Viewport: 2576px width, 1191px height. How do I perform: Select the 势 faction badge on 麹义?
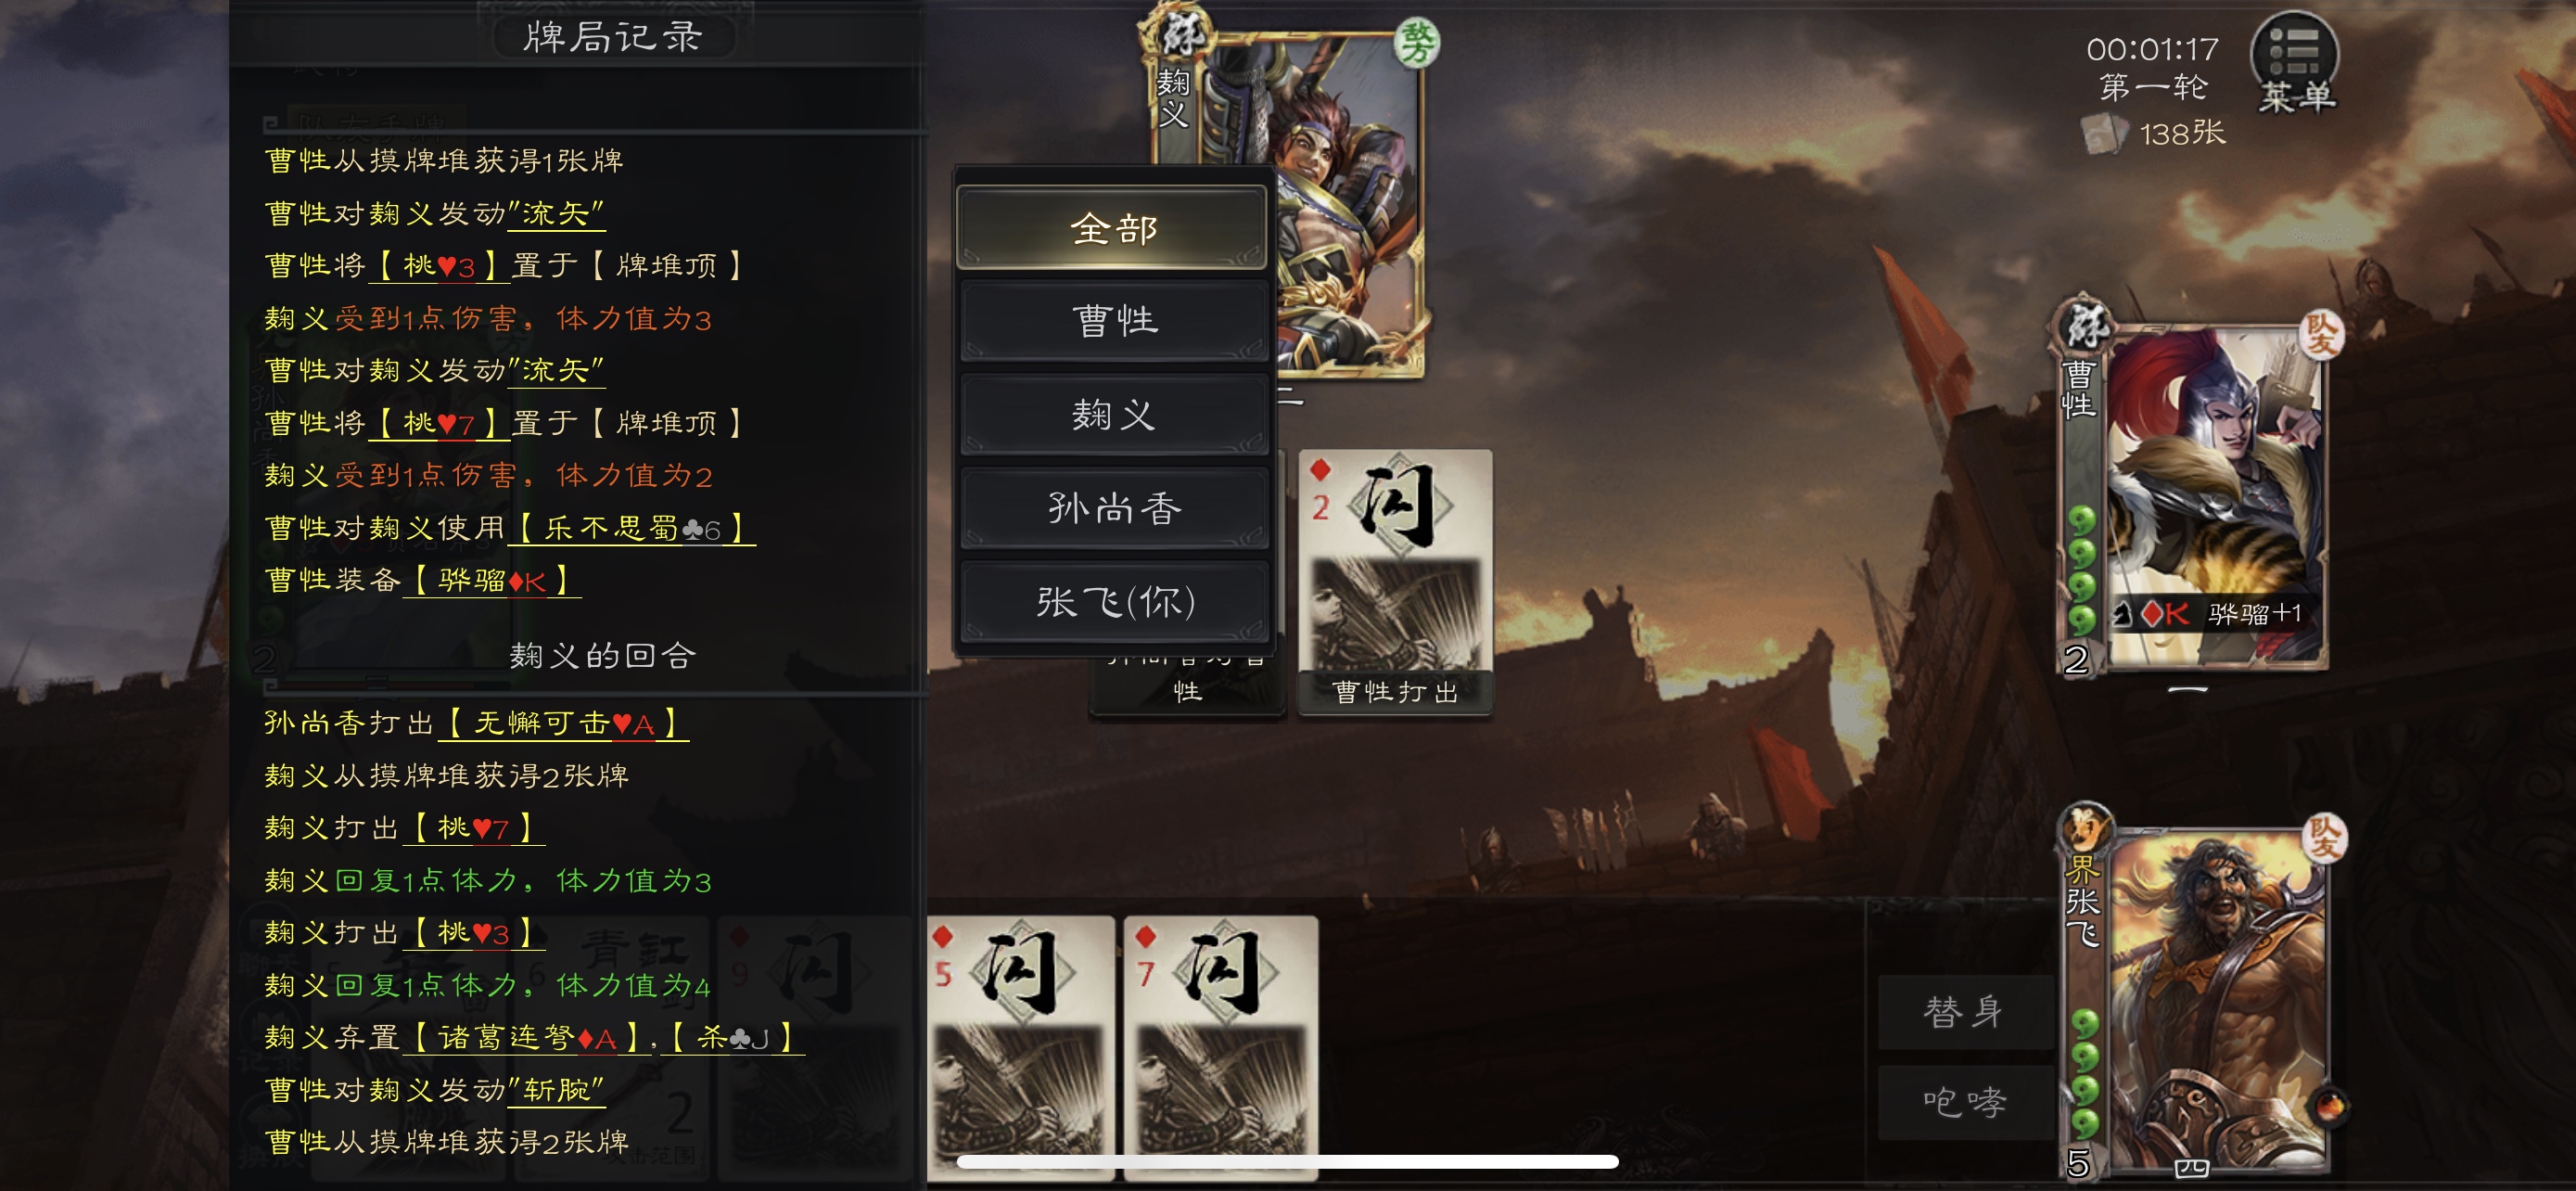1416,43
